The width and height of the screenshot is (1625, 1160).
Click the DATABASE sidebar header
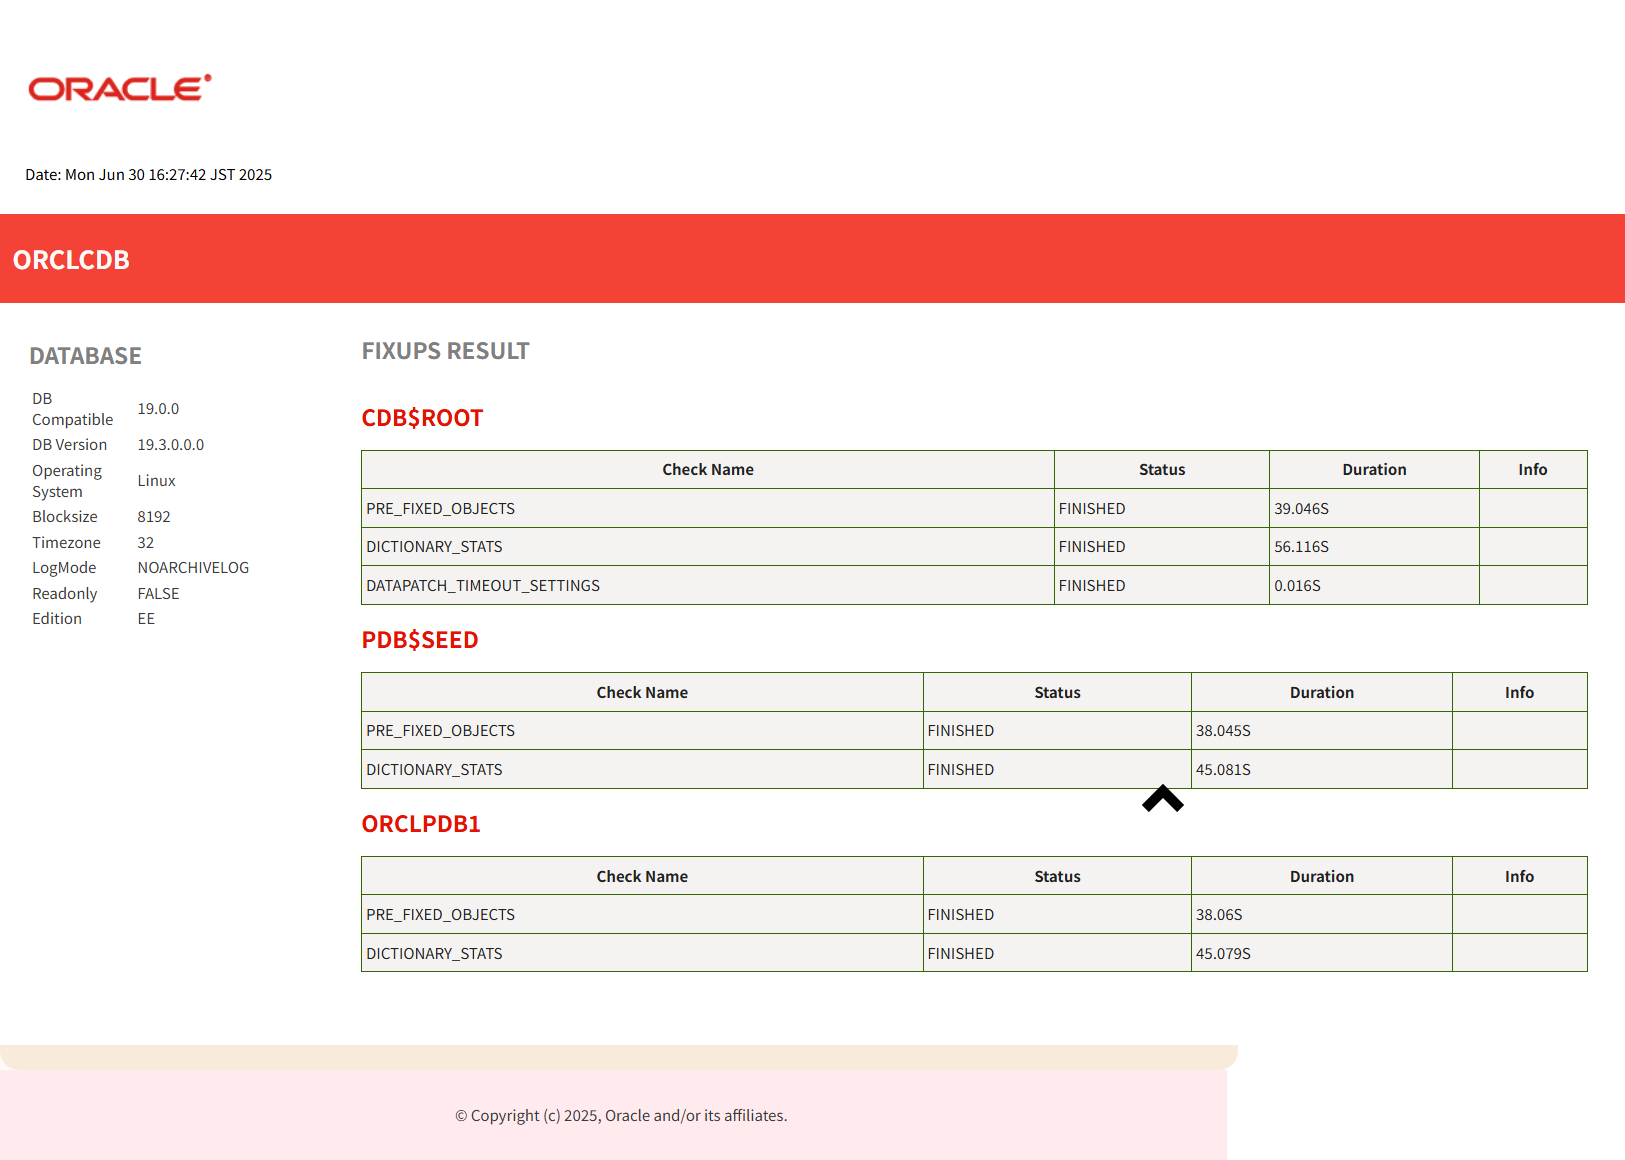(85, 355)
